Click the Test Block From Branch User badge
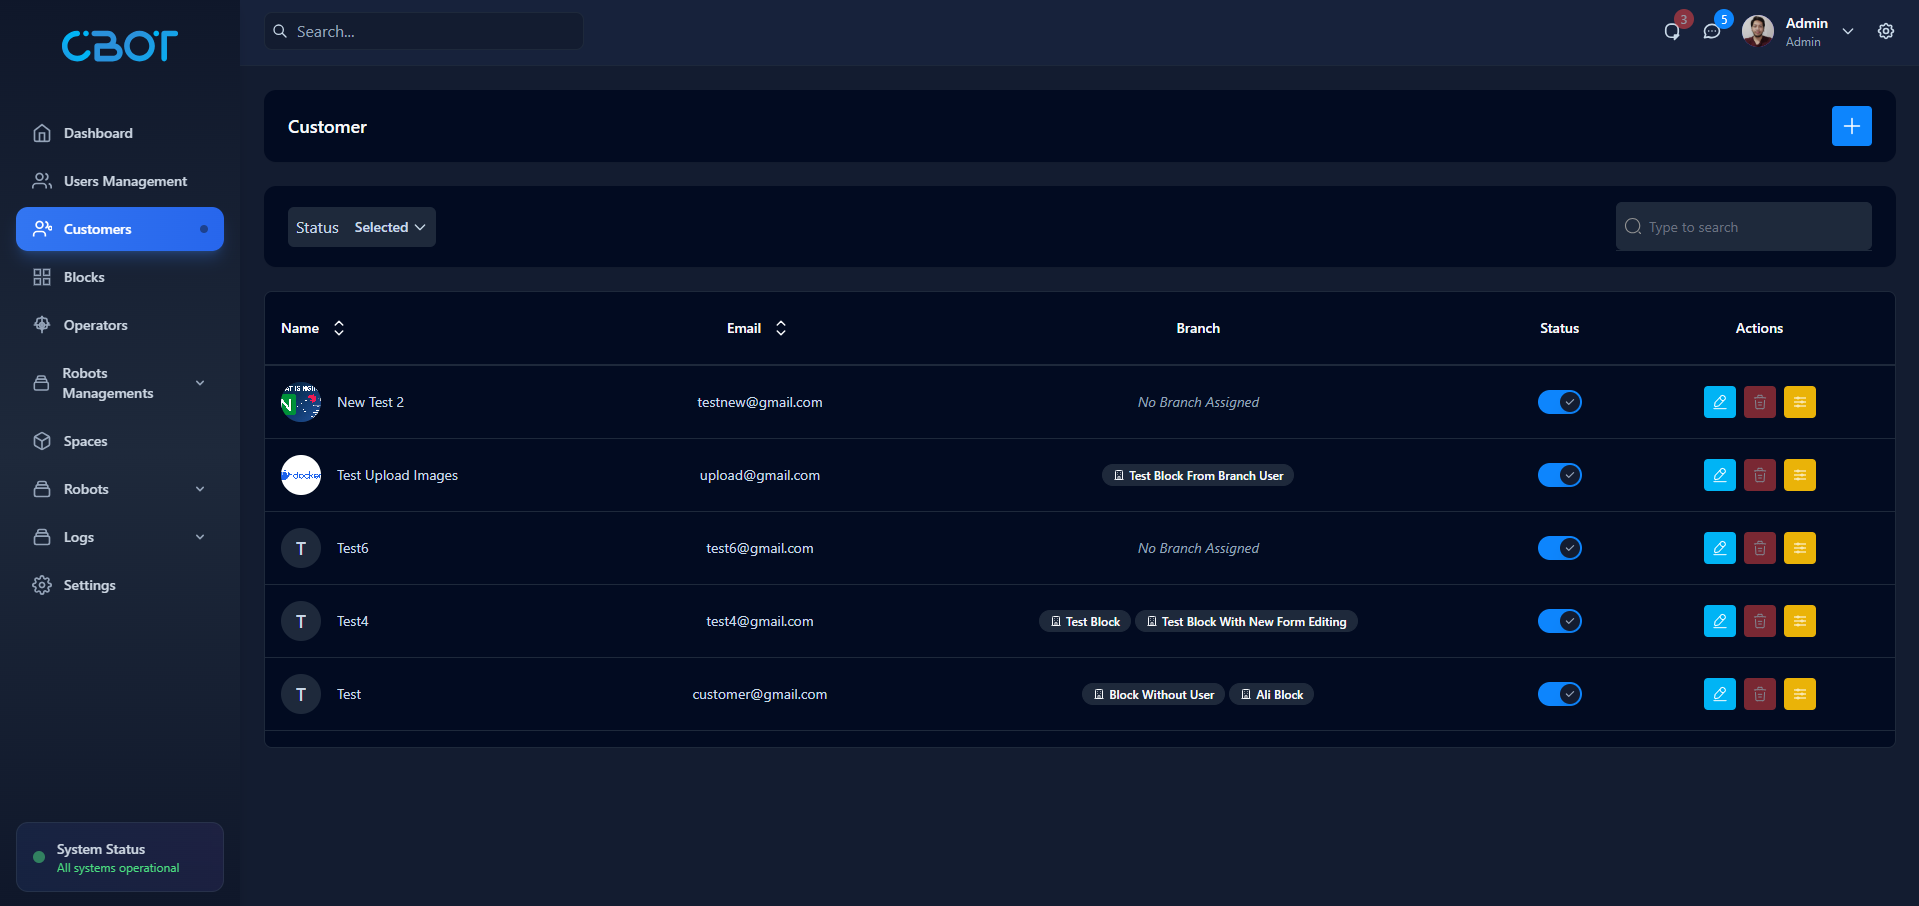The image size is (1919, 906). tap(1197, 475)
